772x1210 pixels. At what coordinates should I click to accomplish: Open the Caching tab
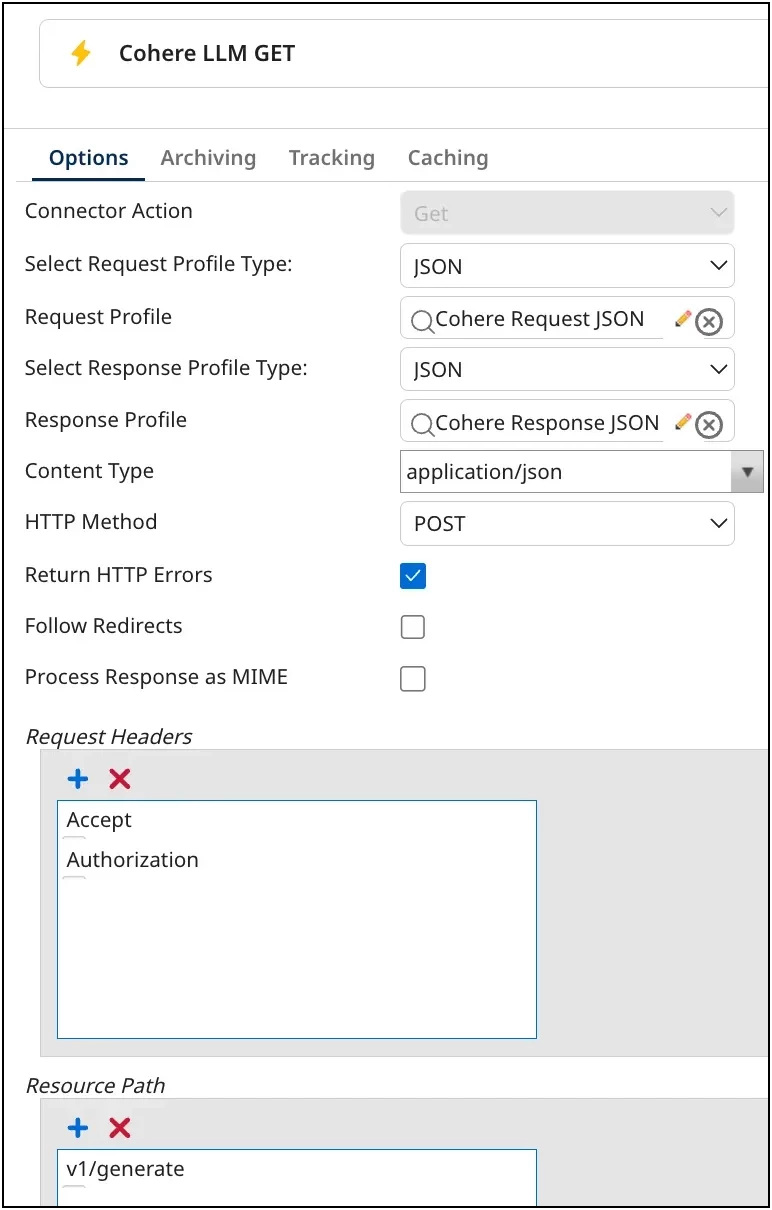(448, 158)
